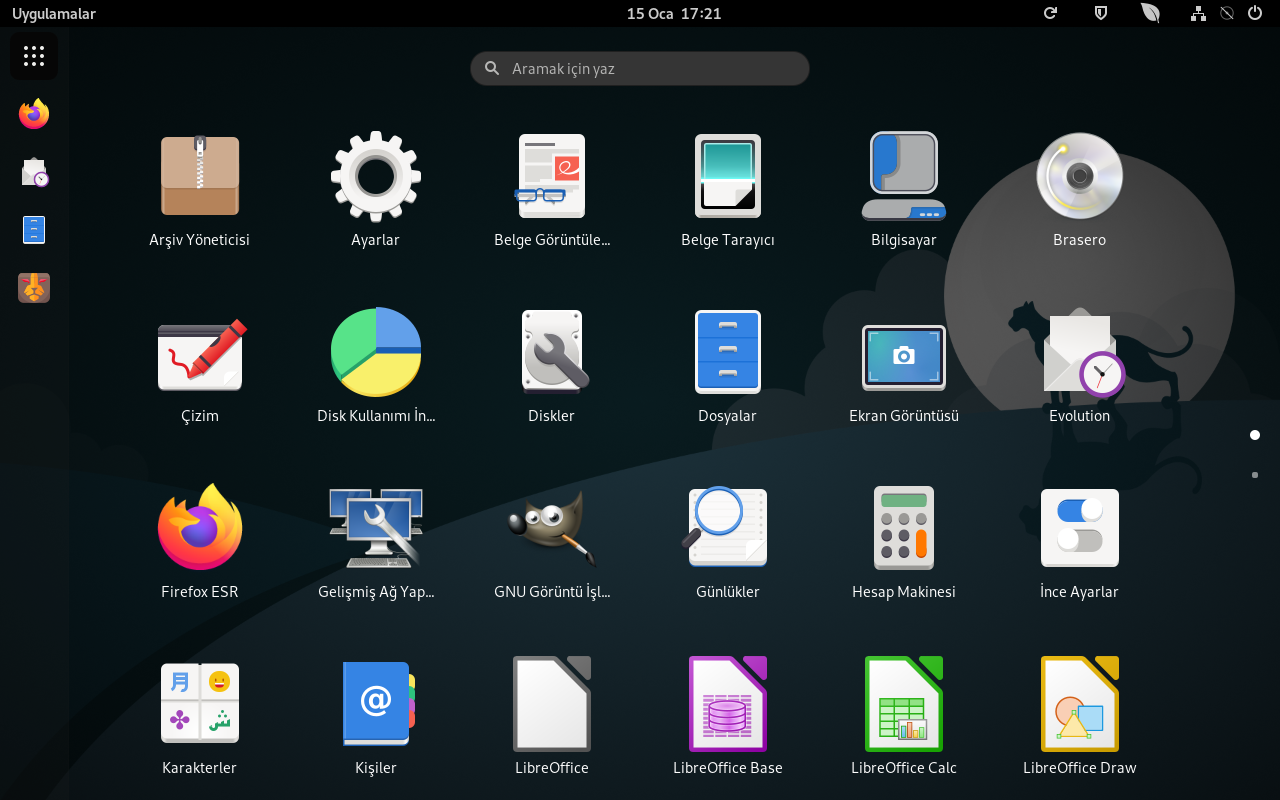Open Çizim drawing app
Viewport: 1280px width, 800px height.
coord(200,352)
